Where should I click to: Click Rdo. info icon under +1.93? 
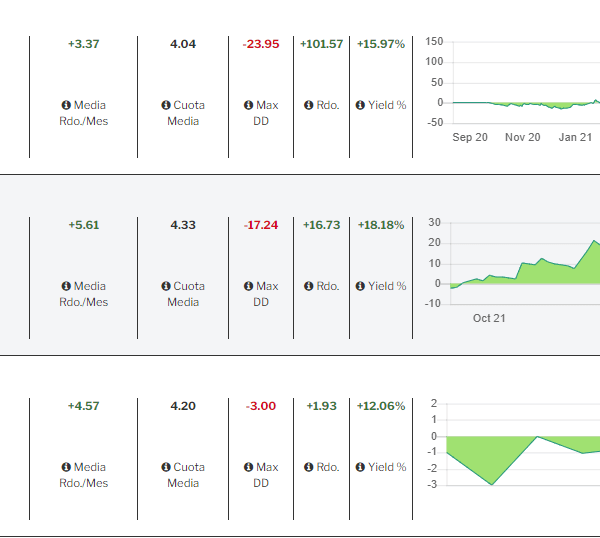[309, 467]
